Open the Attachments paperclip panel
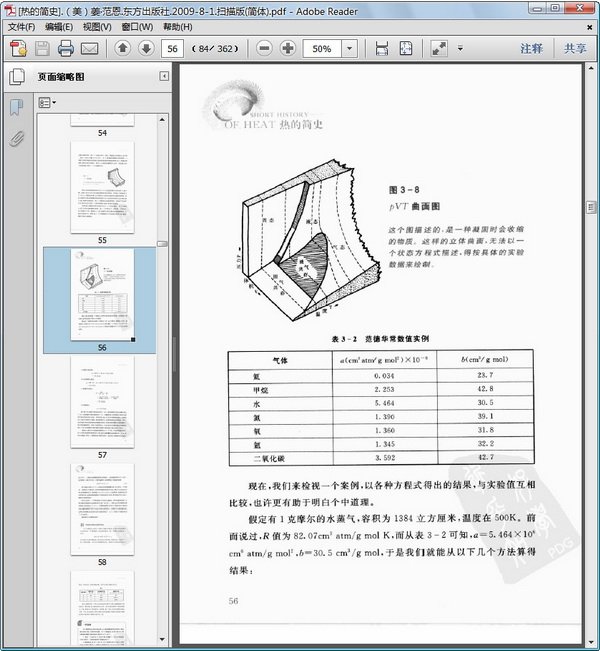 pos(17,139)
